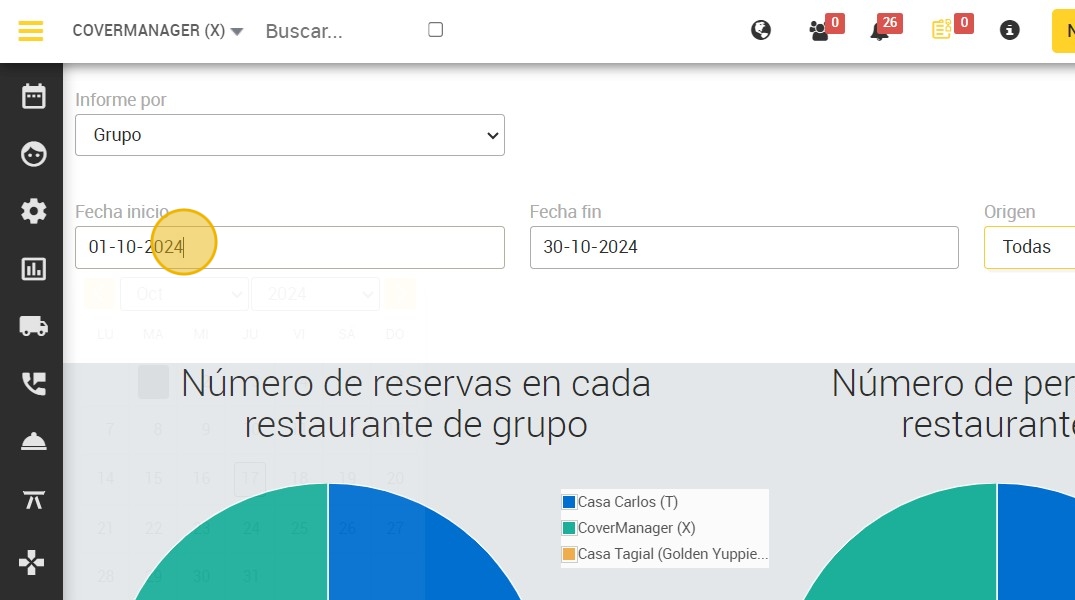Open the table icon in sidebar
The image size is (1075, 600).
pyautogui.click(x=33, y=500)
